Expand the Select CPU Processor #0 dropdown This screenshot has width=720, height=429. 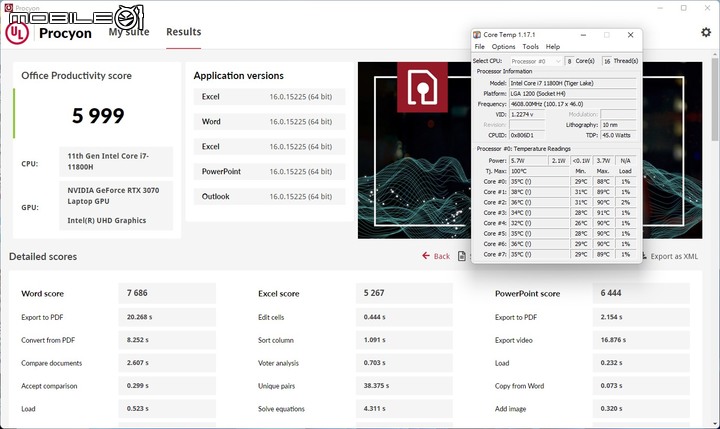click(x=535, y=61)
